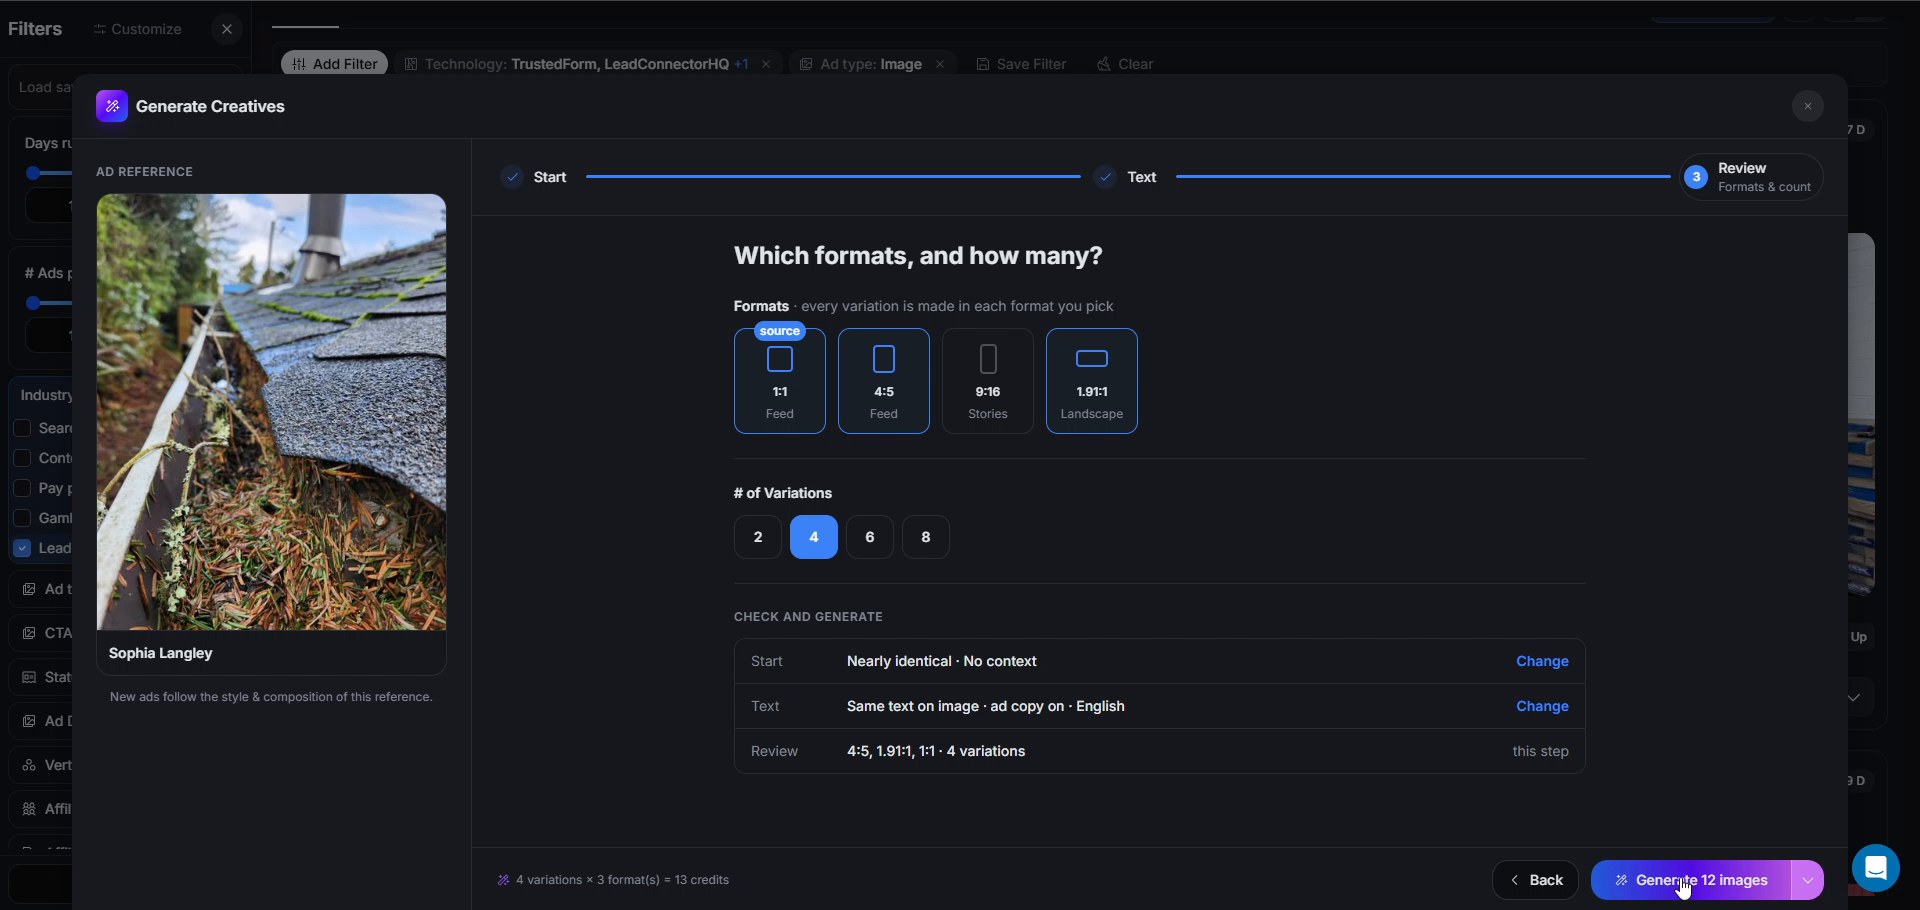Click Generate 12 images button

point(1691,880)
